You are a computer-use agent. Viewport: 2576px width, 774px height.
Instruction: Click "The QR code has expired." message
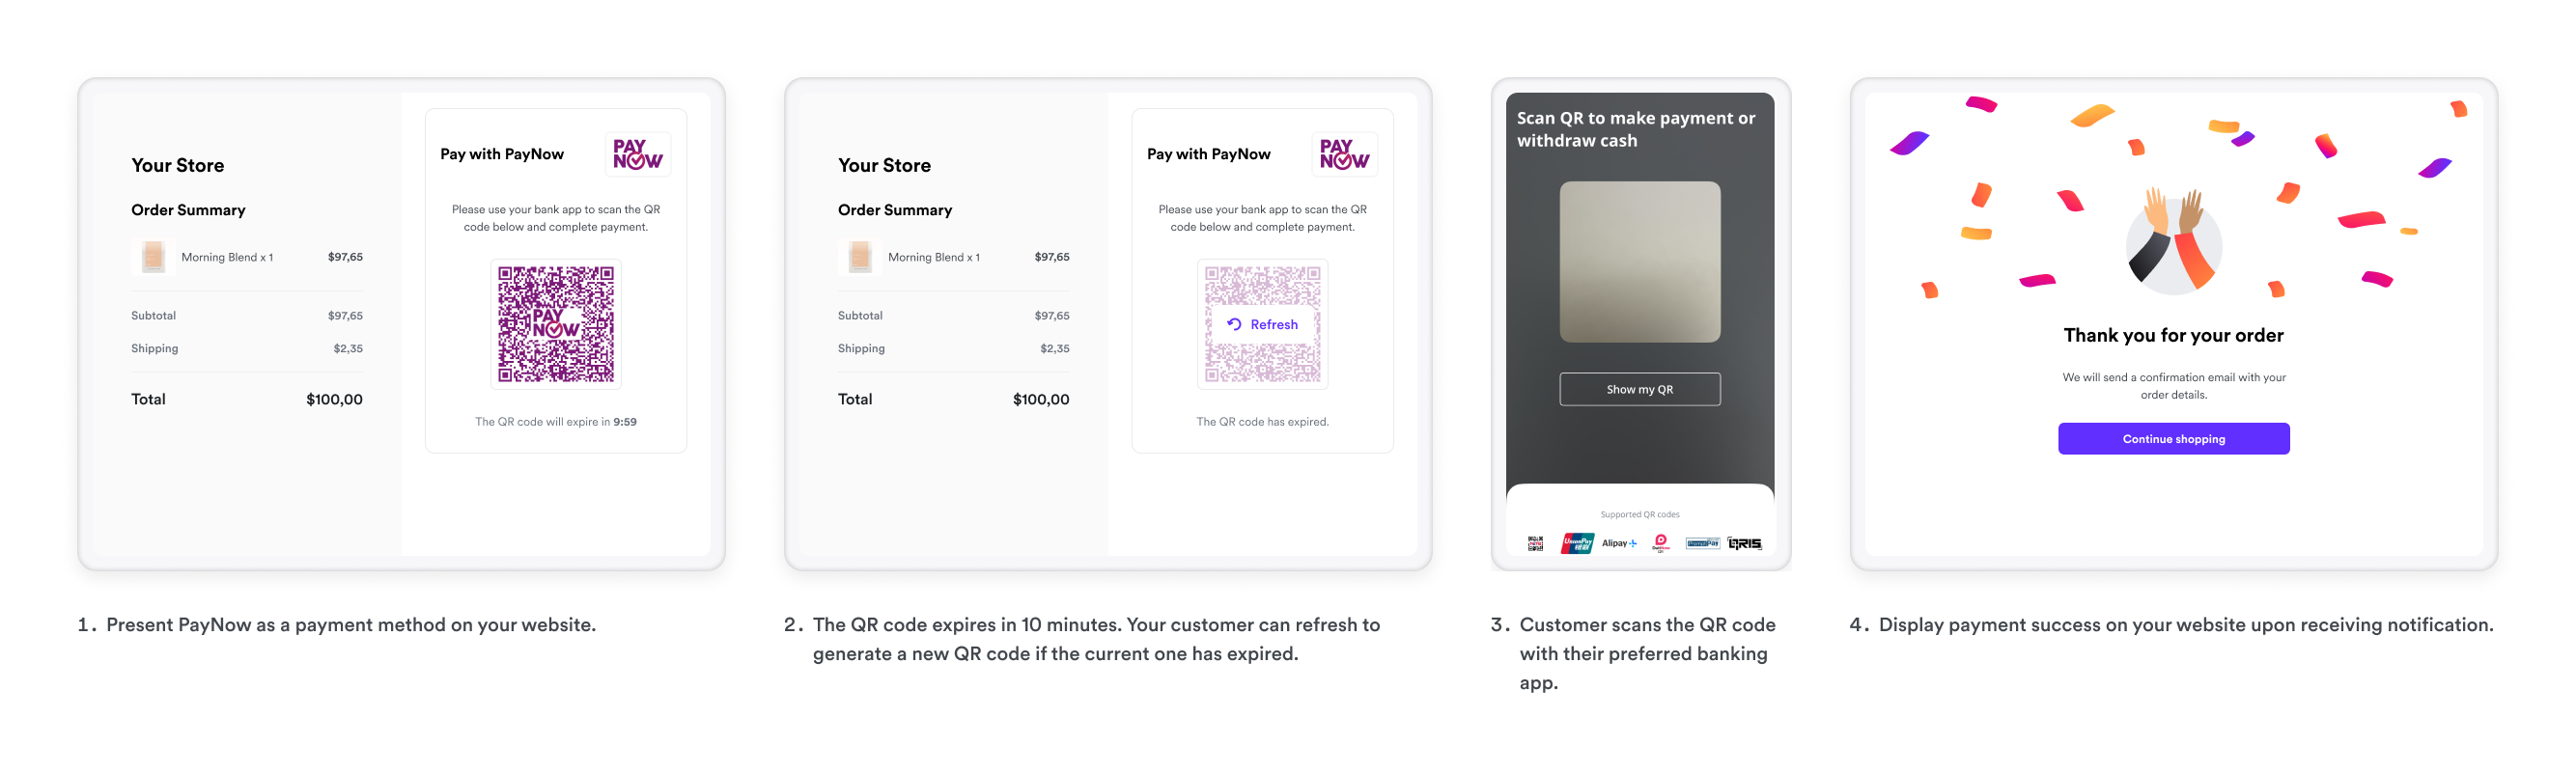(1262, 422)
